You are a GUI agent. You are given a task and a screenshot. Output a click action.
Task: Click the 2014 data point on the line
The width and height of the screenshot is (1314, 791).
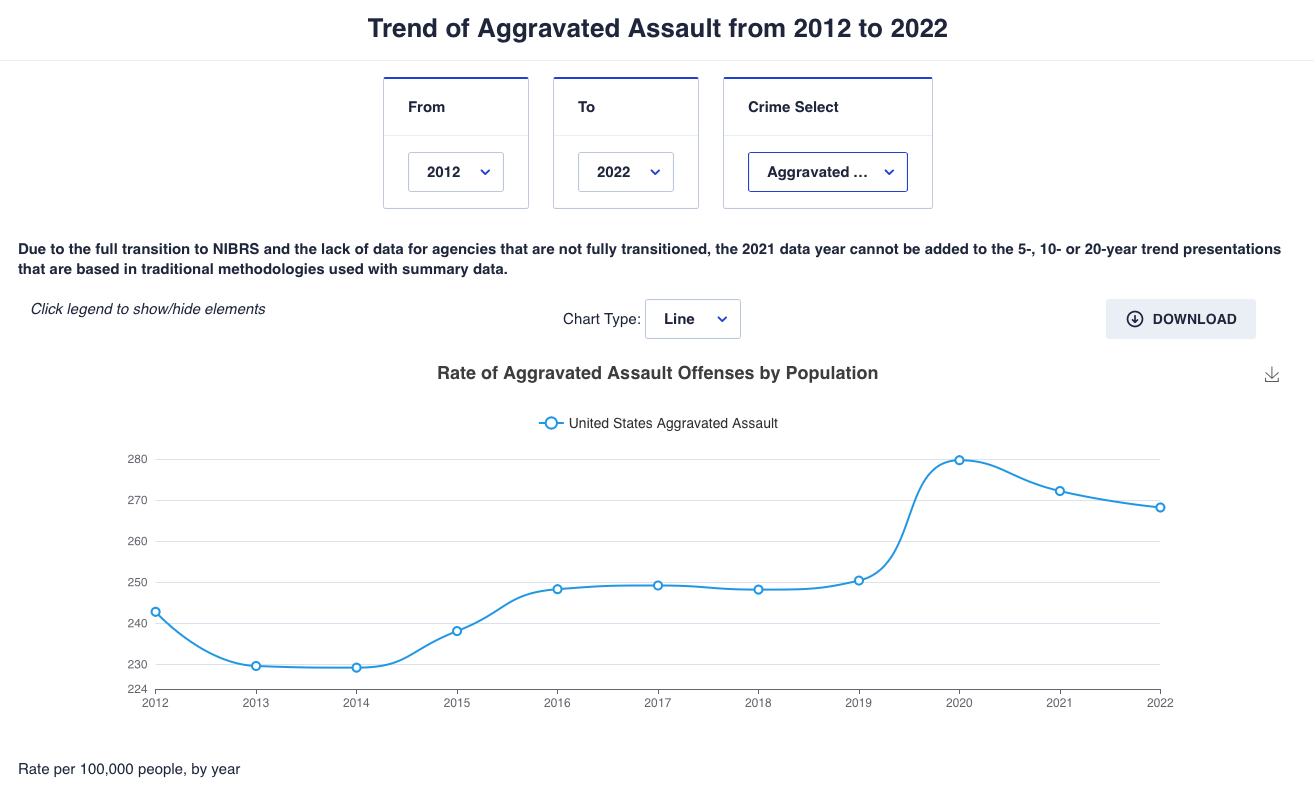[x=356, y=668]
